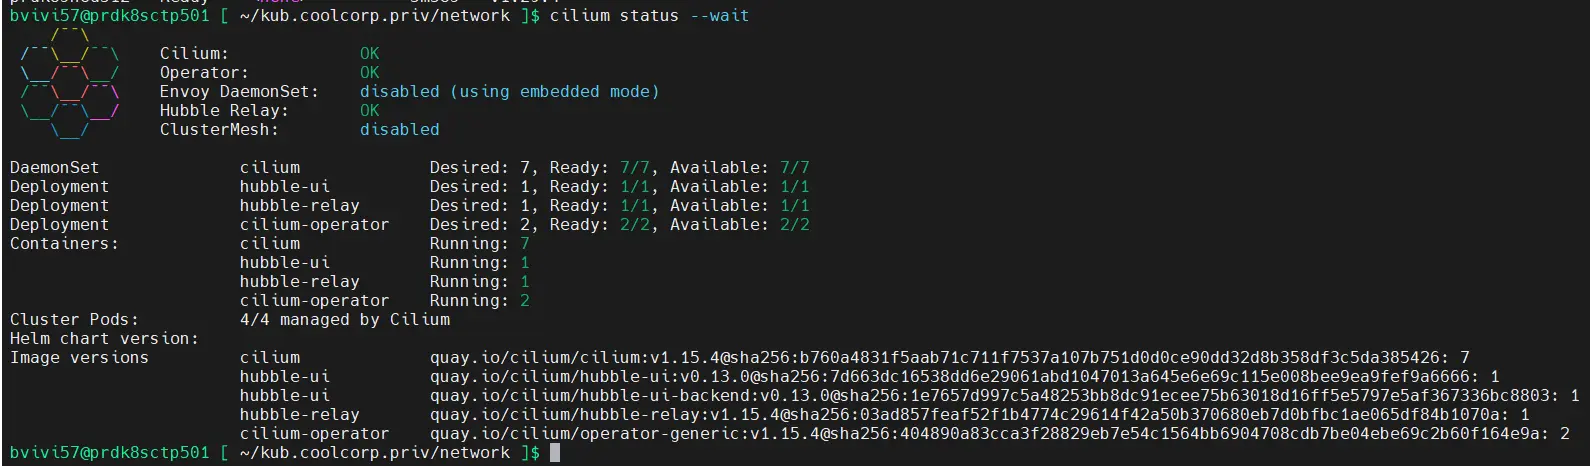The image size is (1590, 466).
Task: Click the terminal cursor block at the prompt
Action: coord(555,453)
